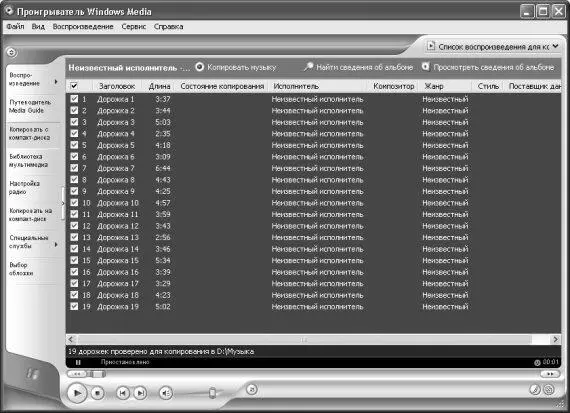Open the Сервис menu

pyautogui.click(x=133, y=27)
